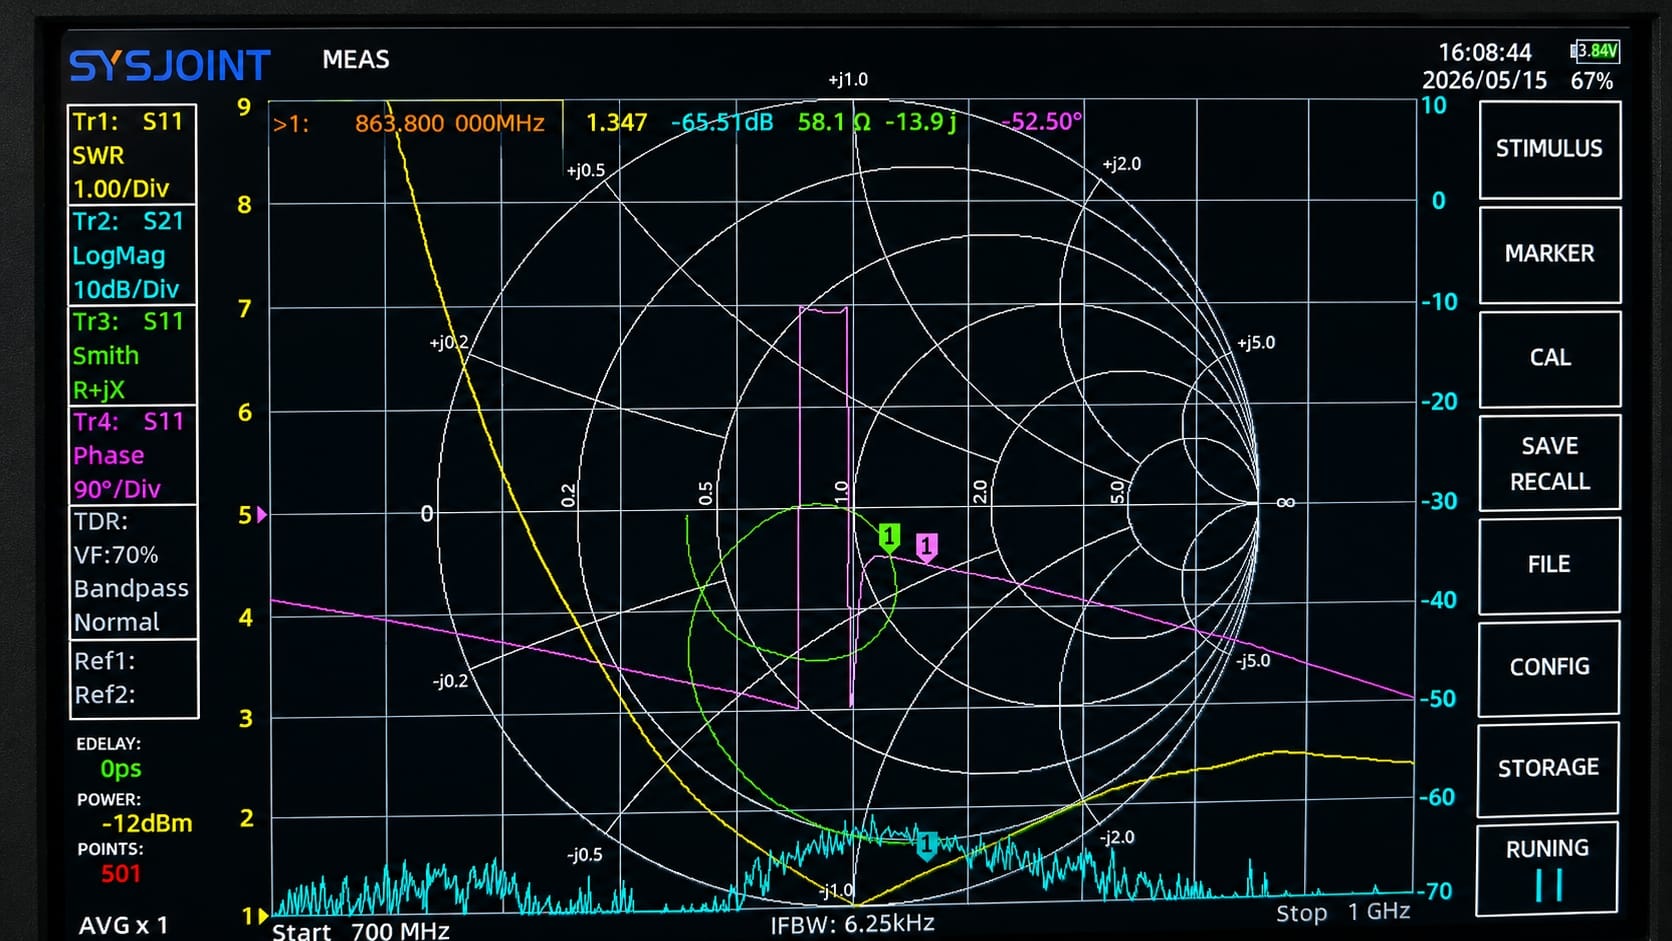Tap the AVG x 1 indicator

click(x=123, y=926)
